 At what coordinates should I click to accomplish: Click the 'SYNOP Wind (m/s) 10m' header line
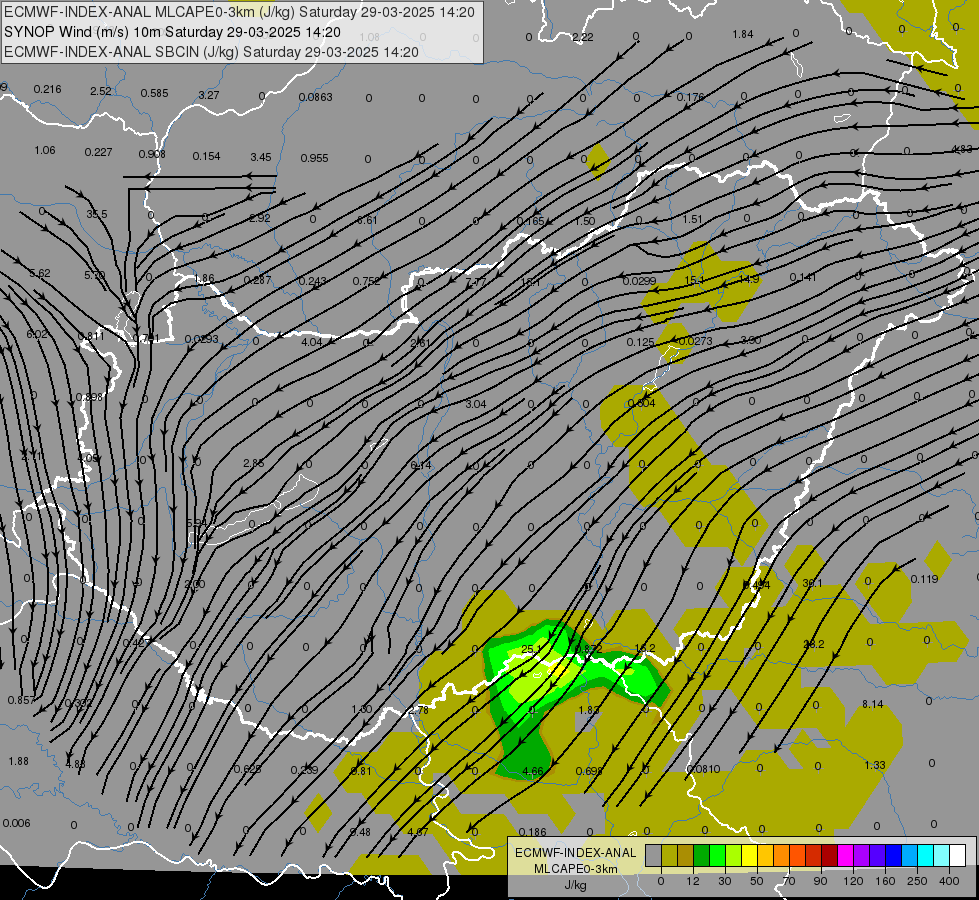coord(172,32)
